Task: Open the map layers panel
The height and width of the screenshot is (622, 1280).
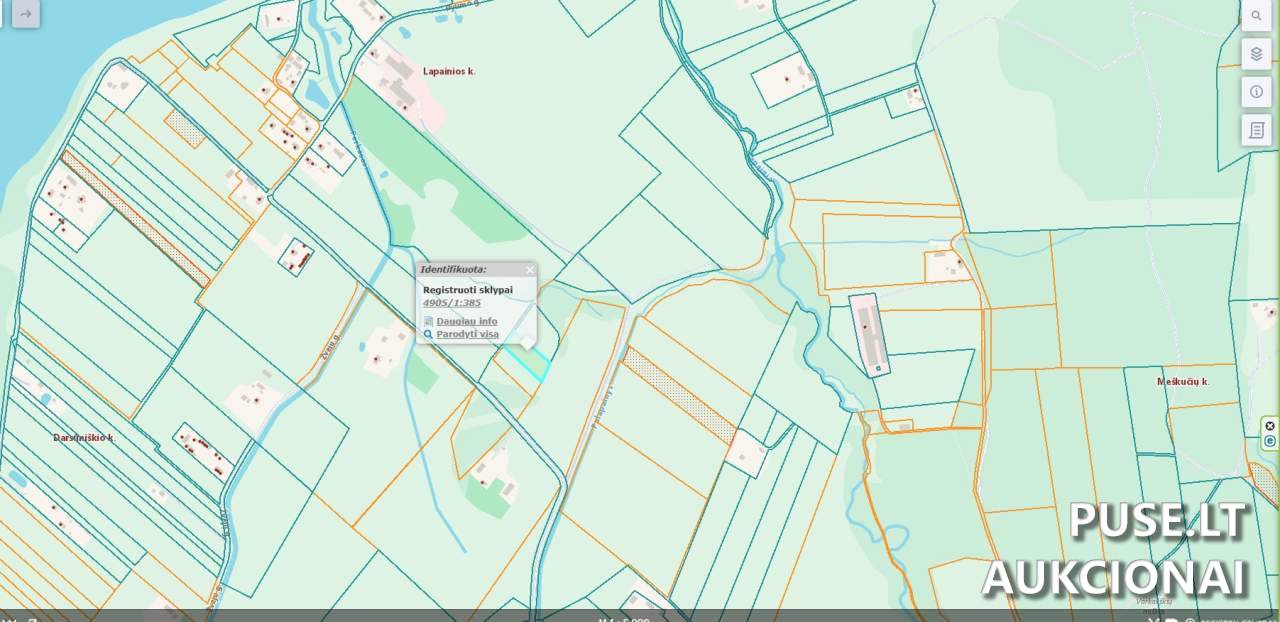Action: coord(1256,53)
